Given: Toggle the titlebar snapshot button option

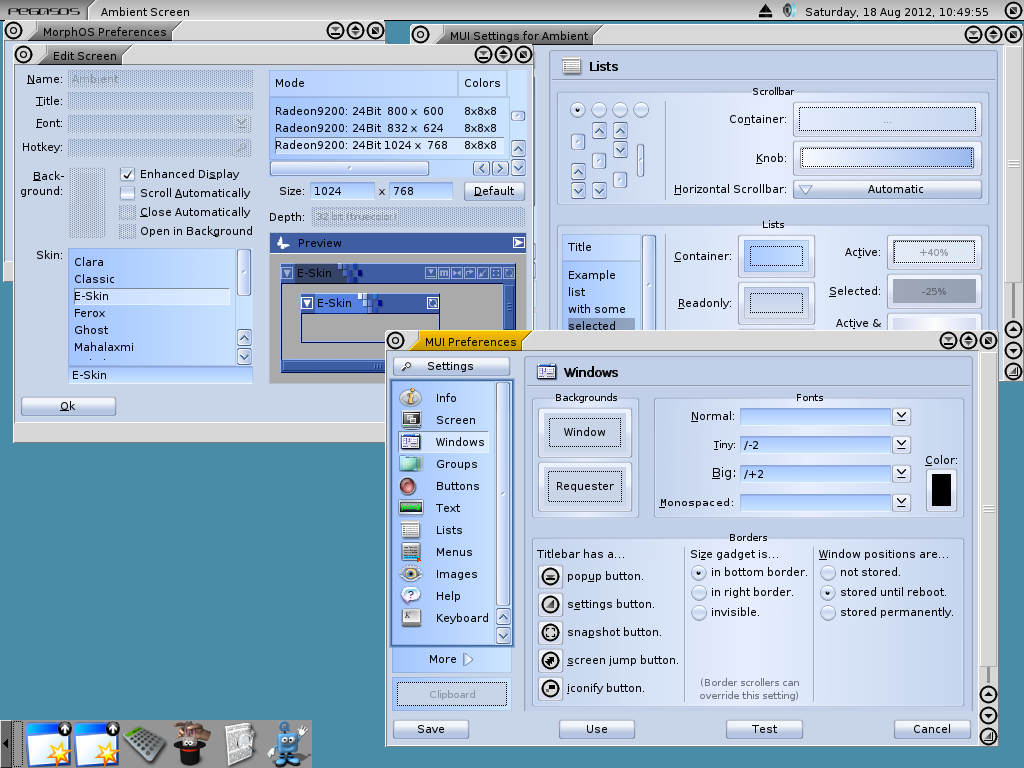Looking at the screenshot, I should click(x=551, y=632).
